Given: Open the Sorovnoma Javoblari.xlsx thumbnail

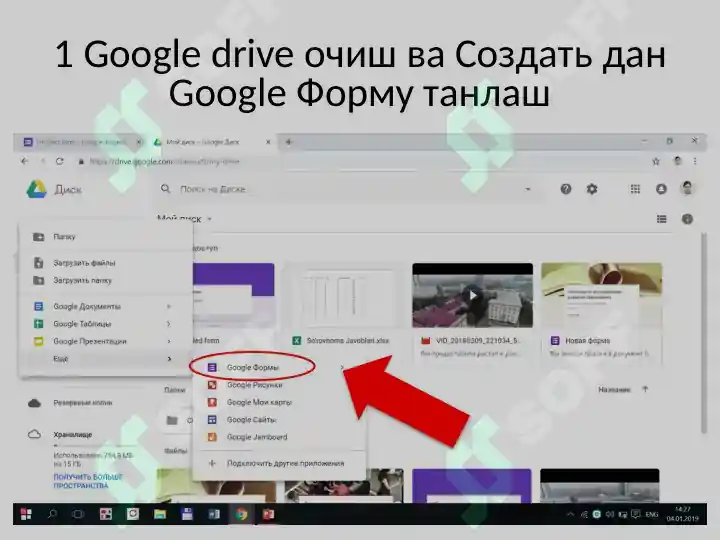Looking at the screenshot, I should 344,295.
